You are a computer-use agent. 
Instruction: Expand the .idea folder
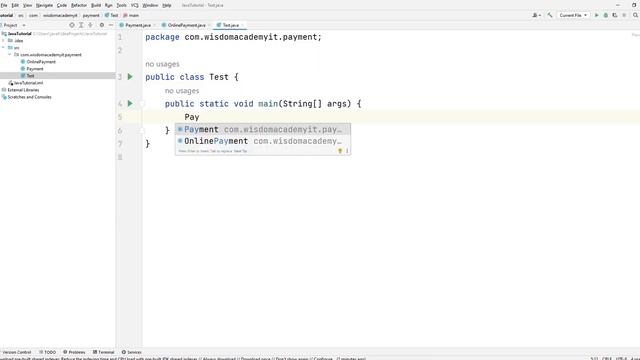click(3, 41)
